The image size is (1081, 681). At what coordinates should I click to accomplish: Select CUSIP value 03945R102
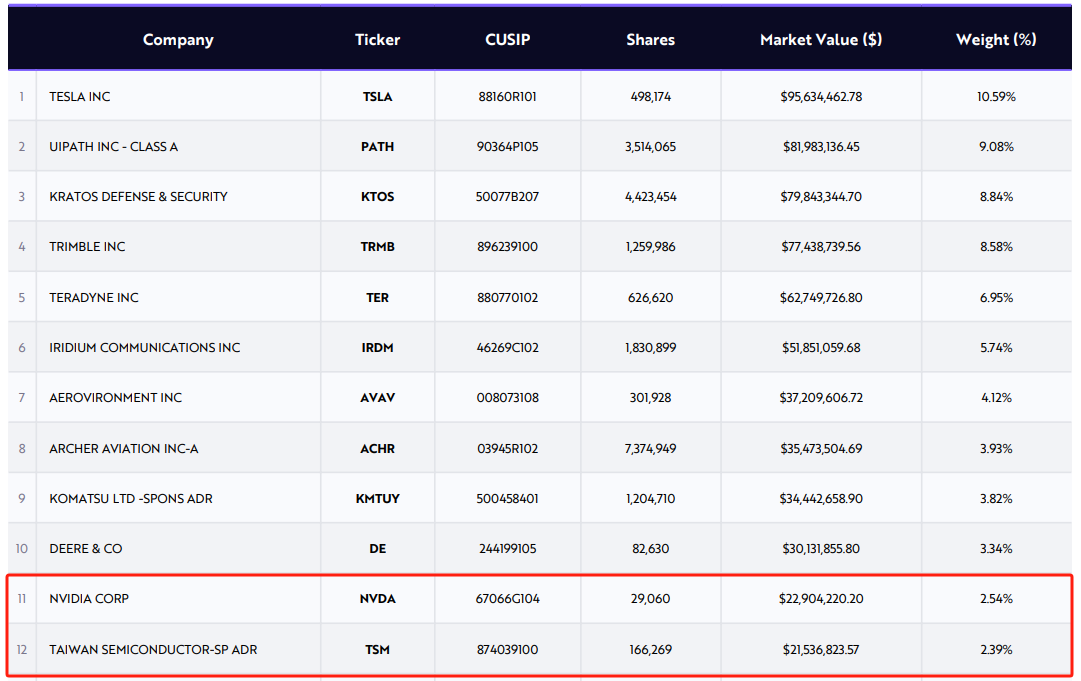(507, 449)
